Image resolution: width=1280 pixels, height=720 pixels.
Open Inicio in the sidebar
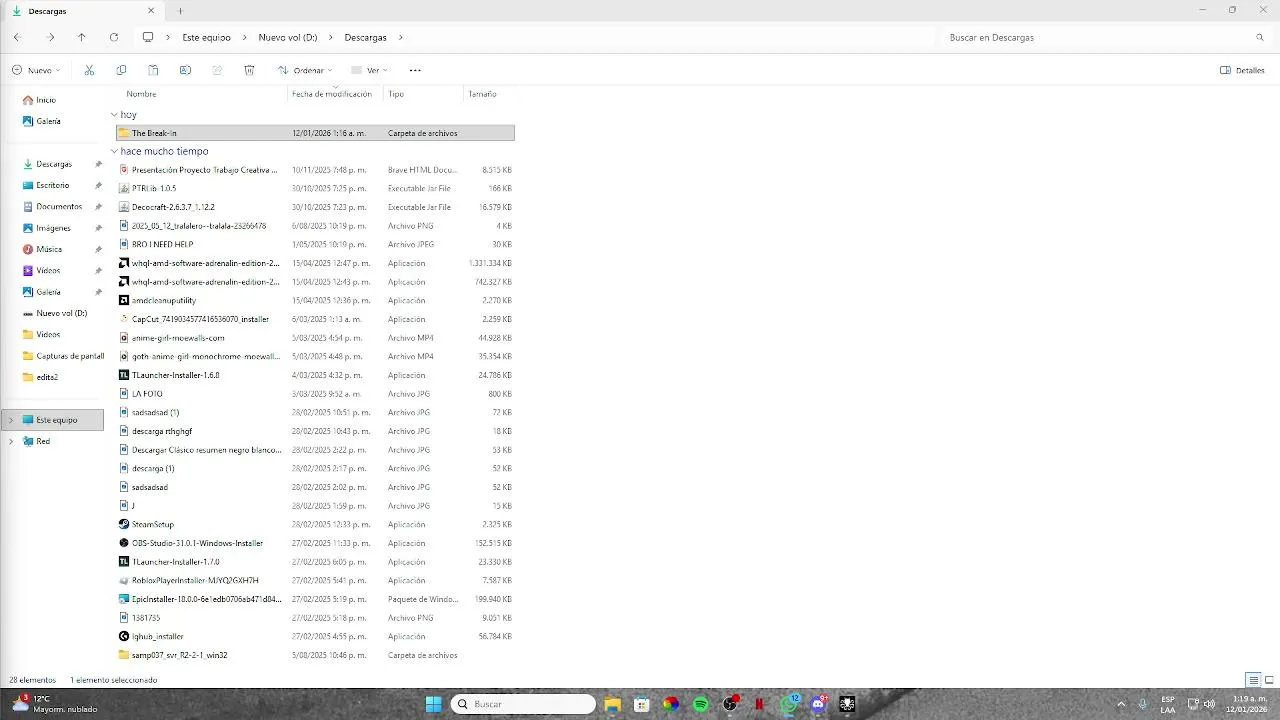pyautogui.click(x=46, y=100)
